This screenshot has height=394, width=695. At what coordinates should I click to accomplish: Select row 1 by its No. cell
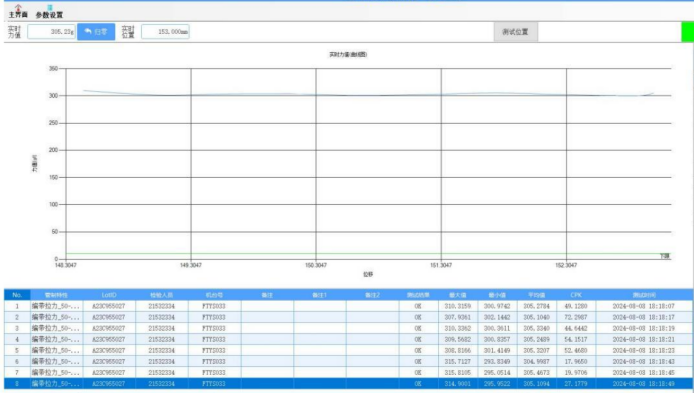pos(17,306)
